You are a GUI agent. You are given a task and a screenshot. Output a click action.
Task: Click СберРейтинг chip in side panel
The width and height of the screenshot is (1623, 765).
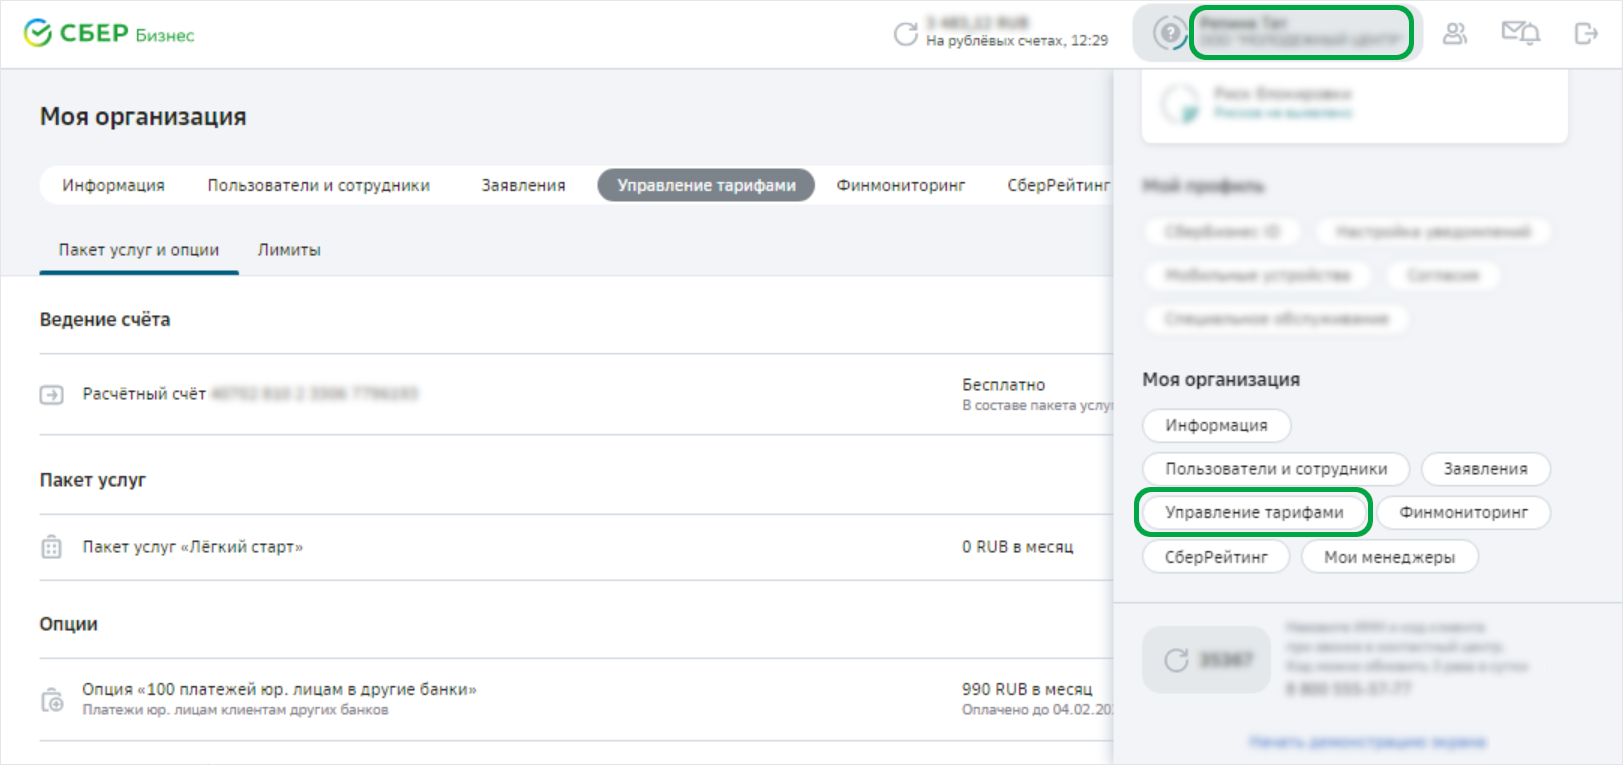point(1216,557)
